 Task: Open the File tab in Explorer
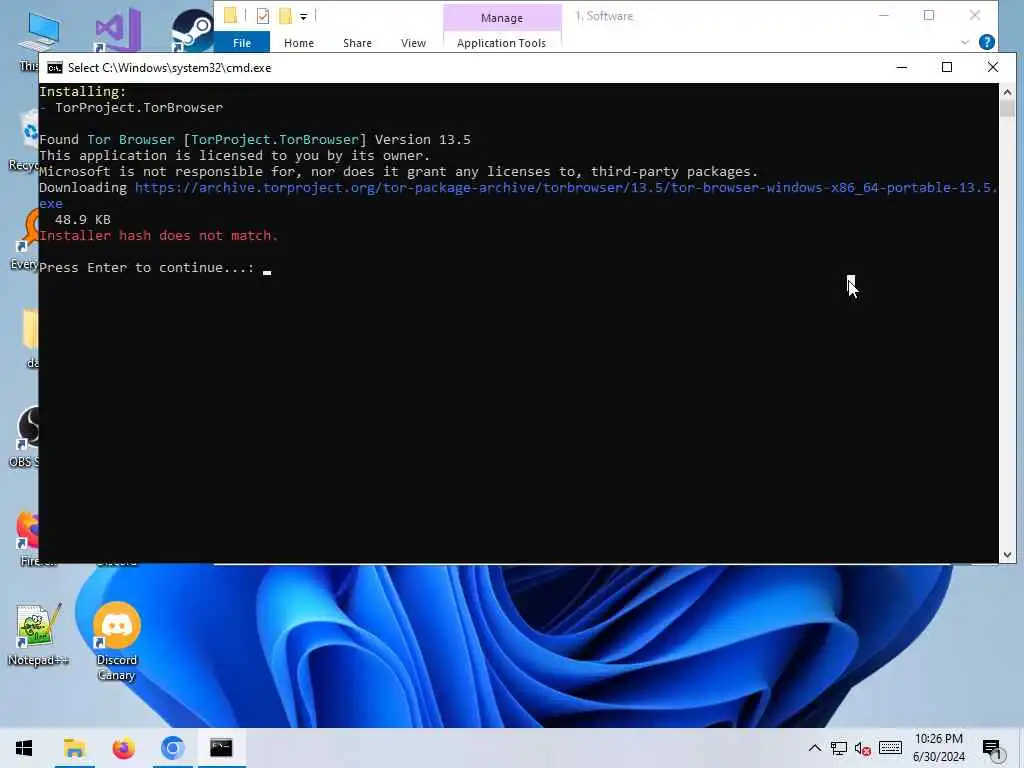pyautogui.click(x=242, y=42)
